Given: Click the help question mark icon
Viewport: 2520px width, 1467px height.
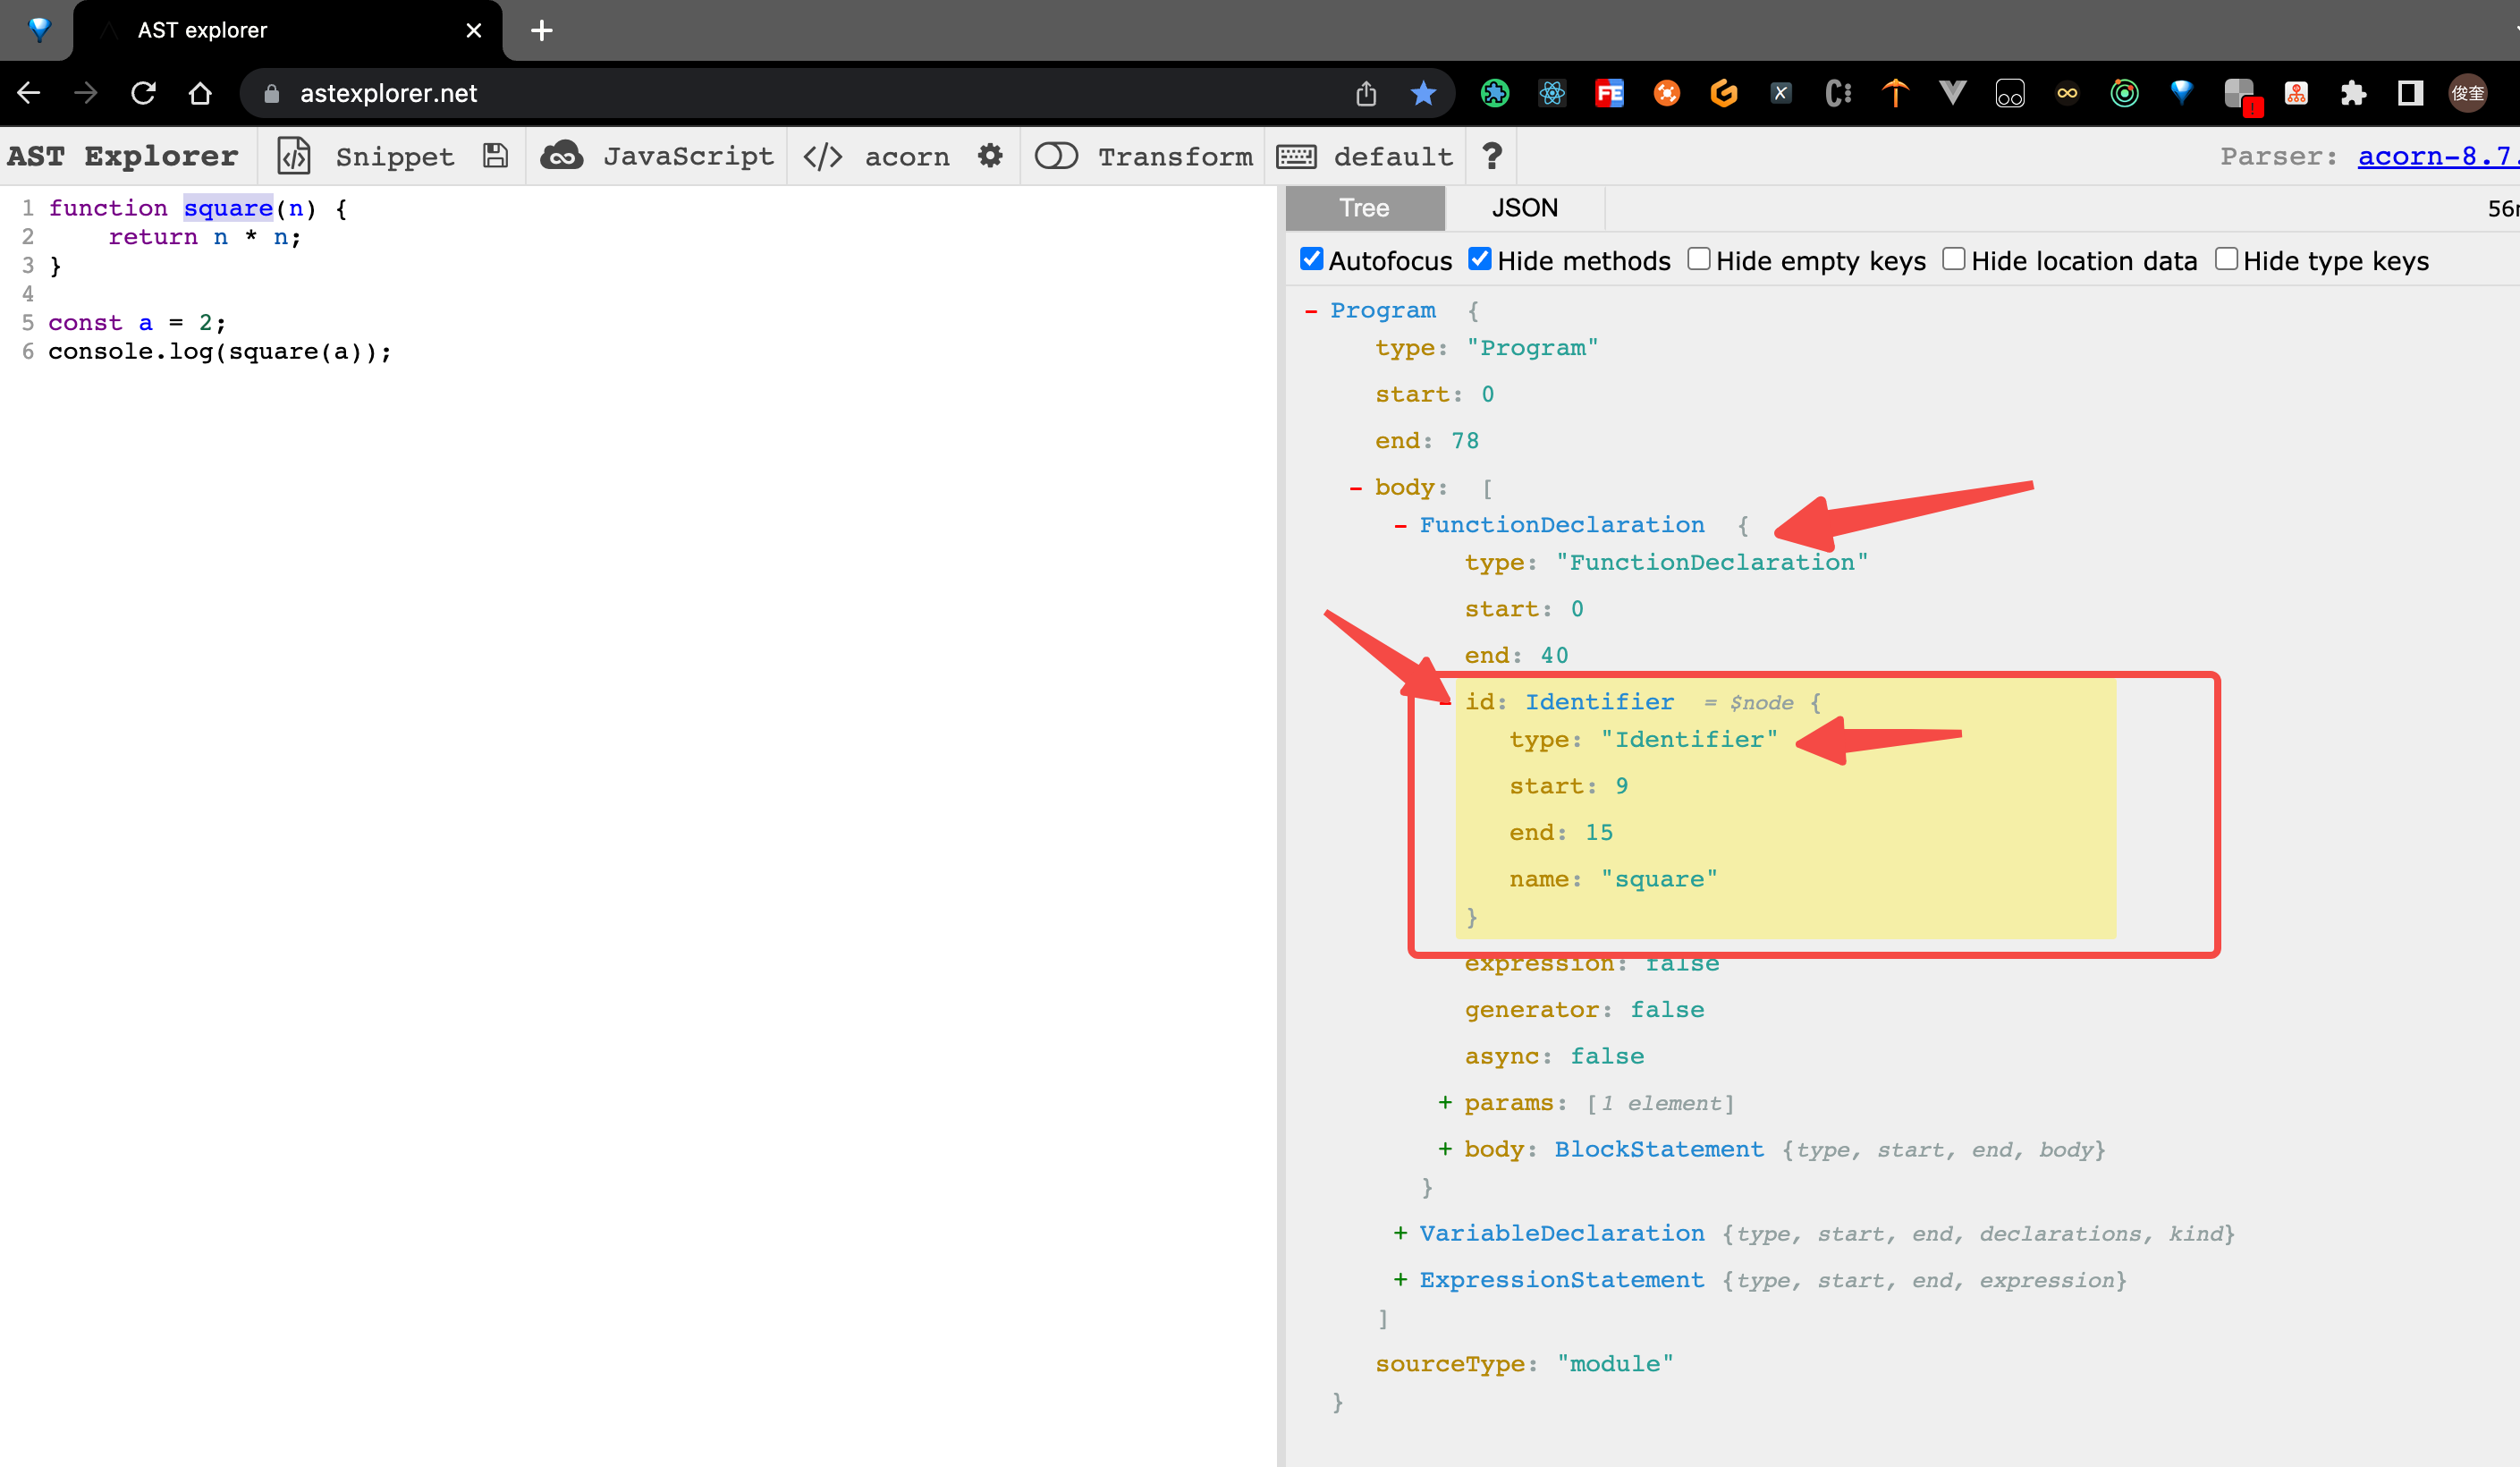Looking at the screenshot, I should 1491,156.
